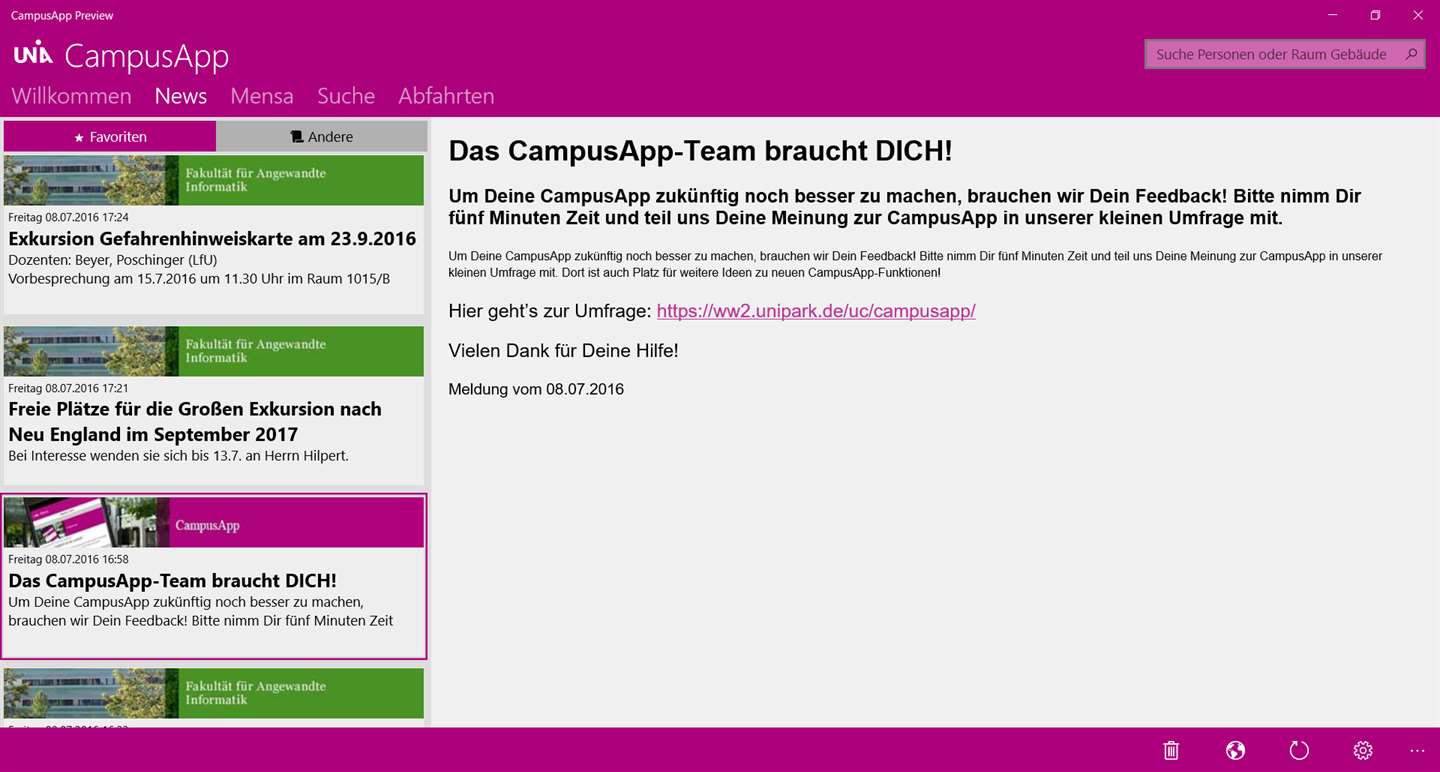
Task: Click the search magnifier icon
Action: coord(1411,54)
